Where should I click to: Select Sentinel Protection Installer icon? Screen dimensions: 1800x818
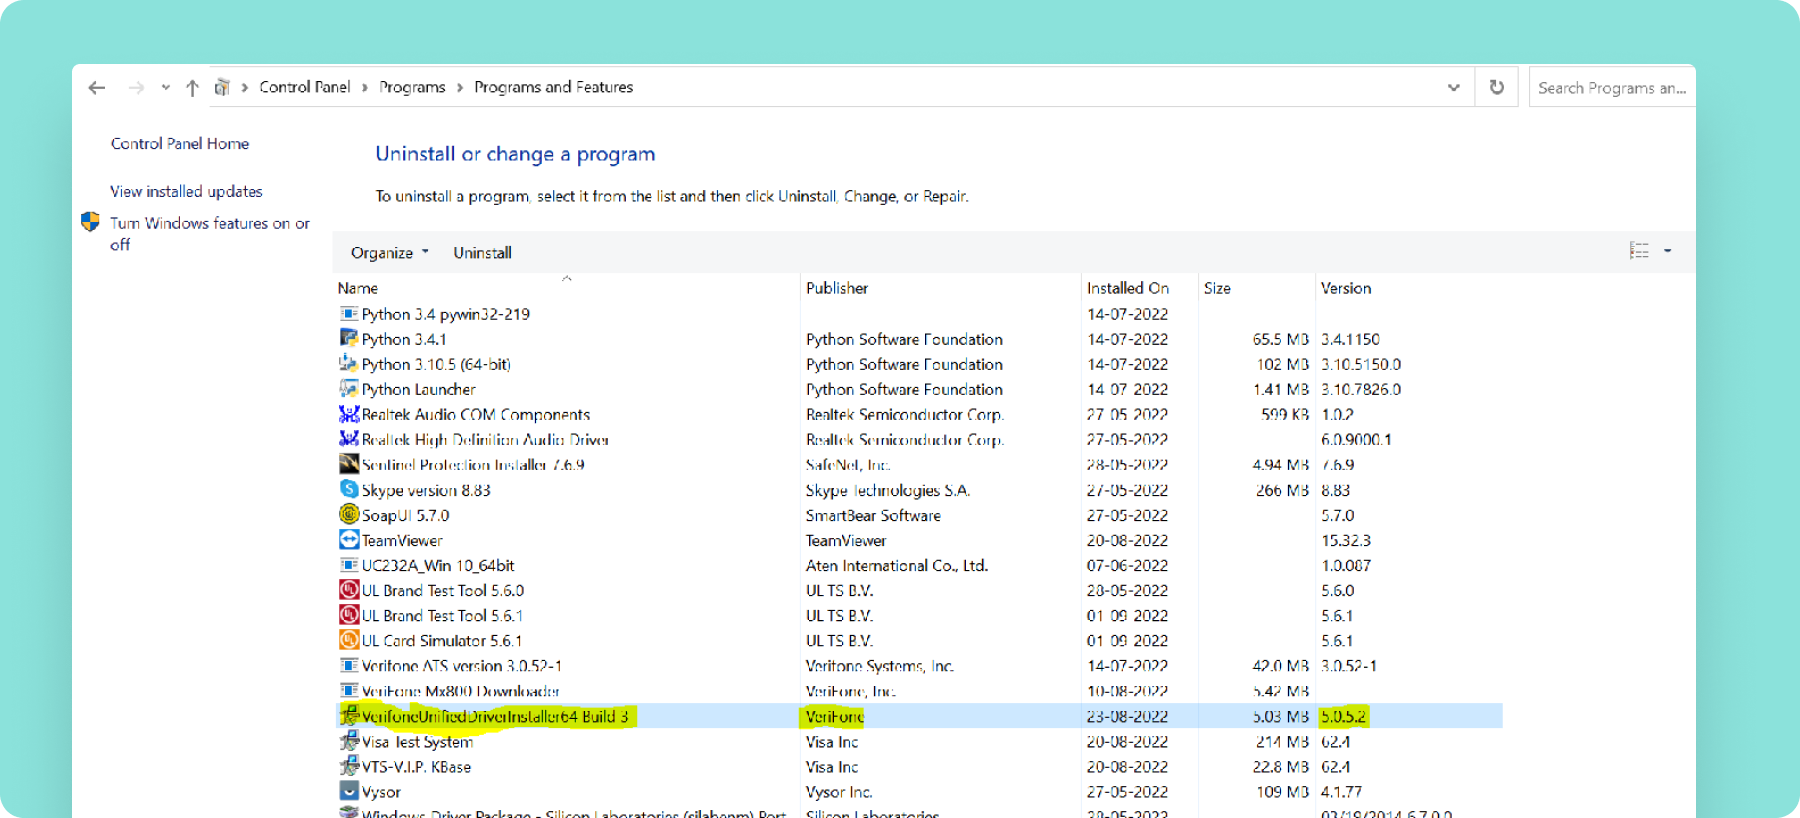pyautogui.click(x=349, y=464)
